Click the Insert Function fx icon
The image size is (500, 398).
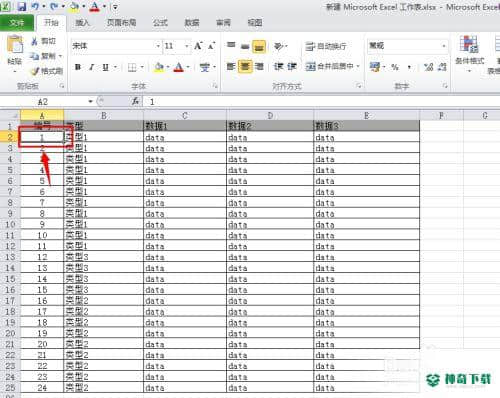click(x=135, y=101)
